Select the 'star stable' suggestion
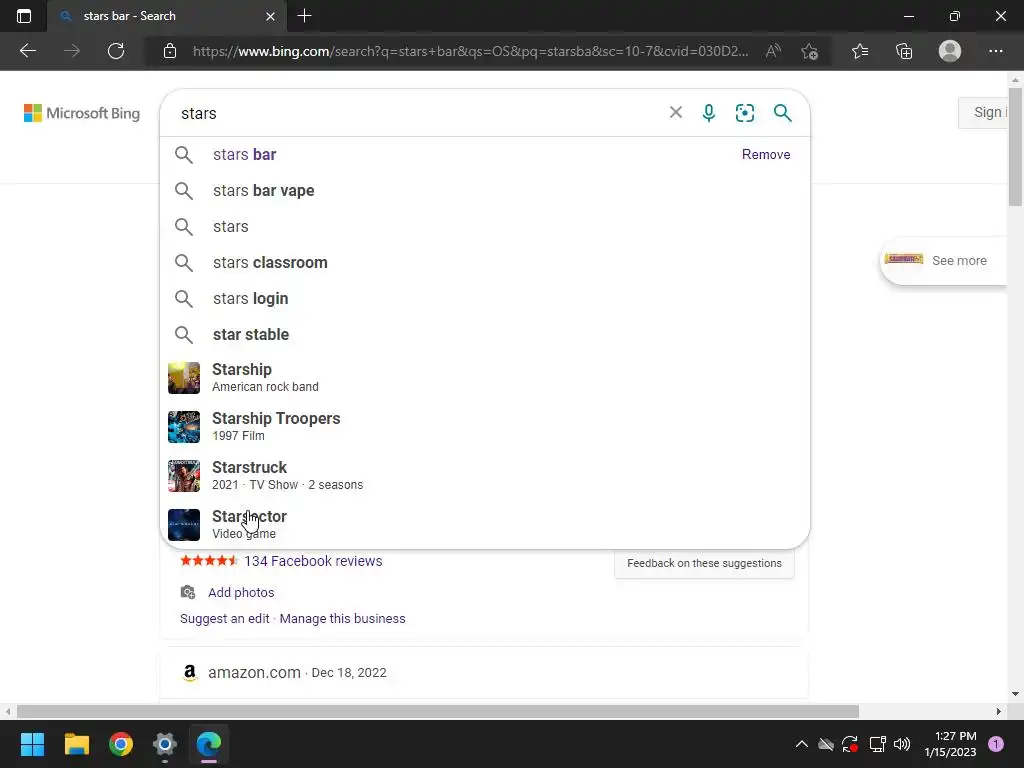Image resolution: width=1024 pixels, height=768 pixels. [x=485, y=334]
